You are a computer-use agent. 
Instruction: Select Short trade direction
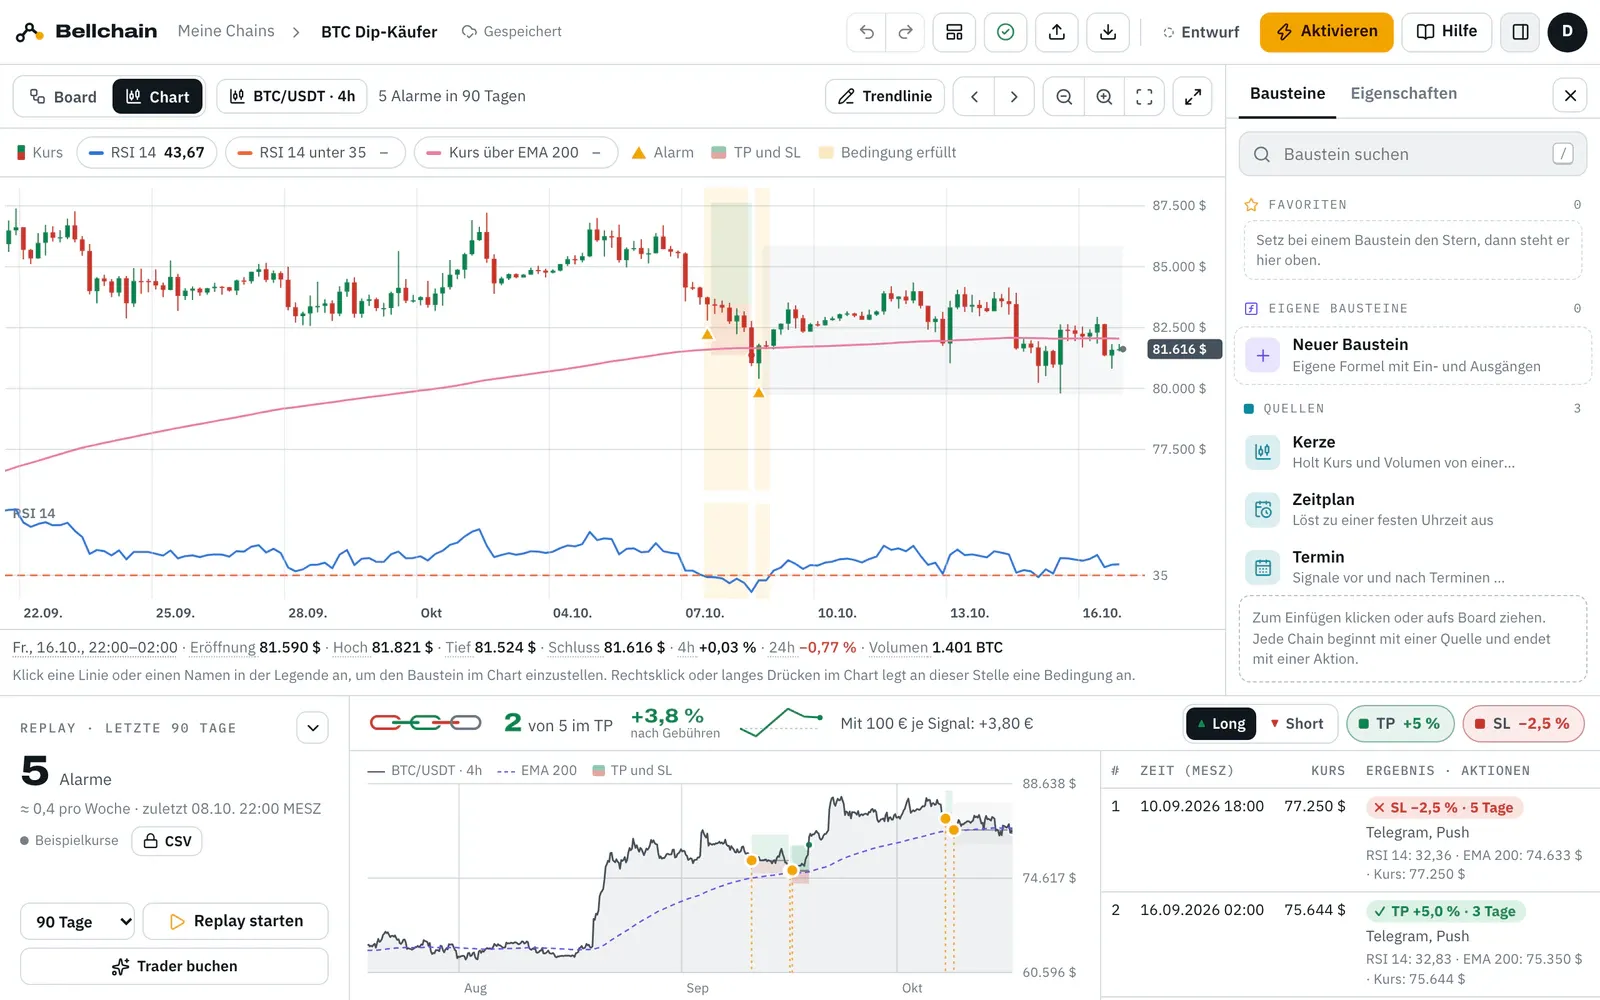pos(1296,724)
